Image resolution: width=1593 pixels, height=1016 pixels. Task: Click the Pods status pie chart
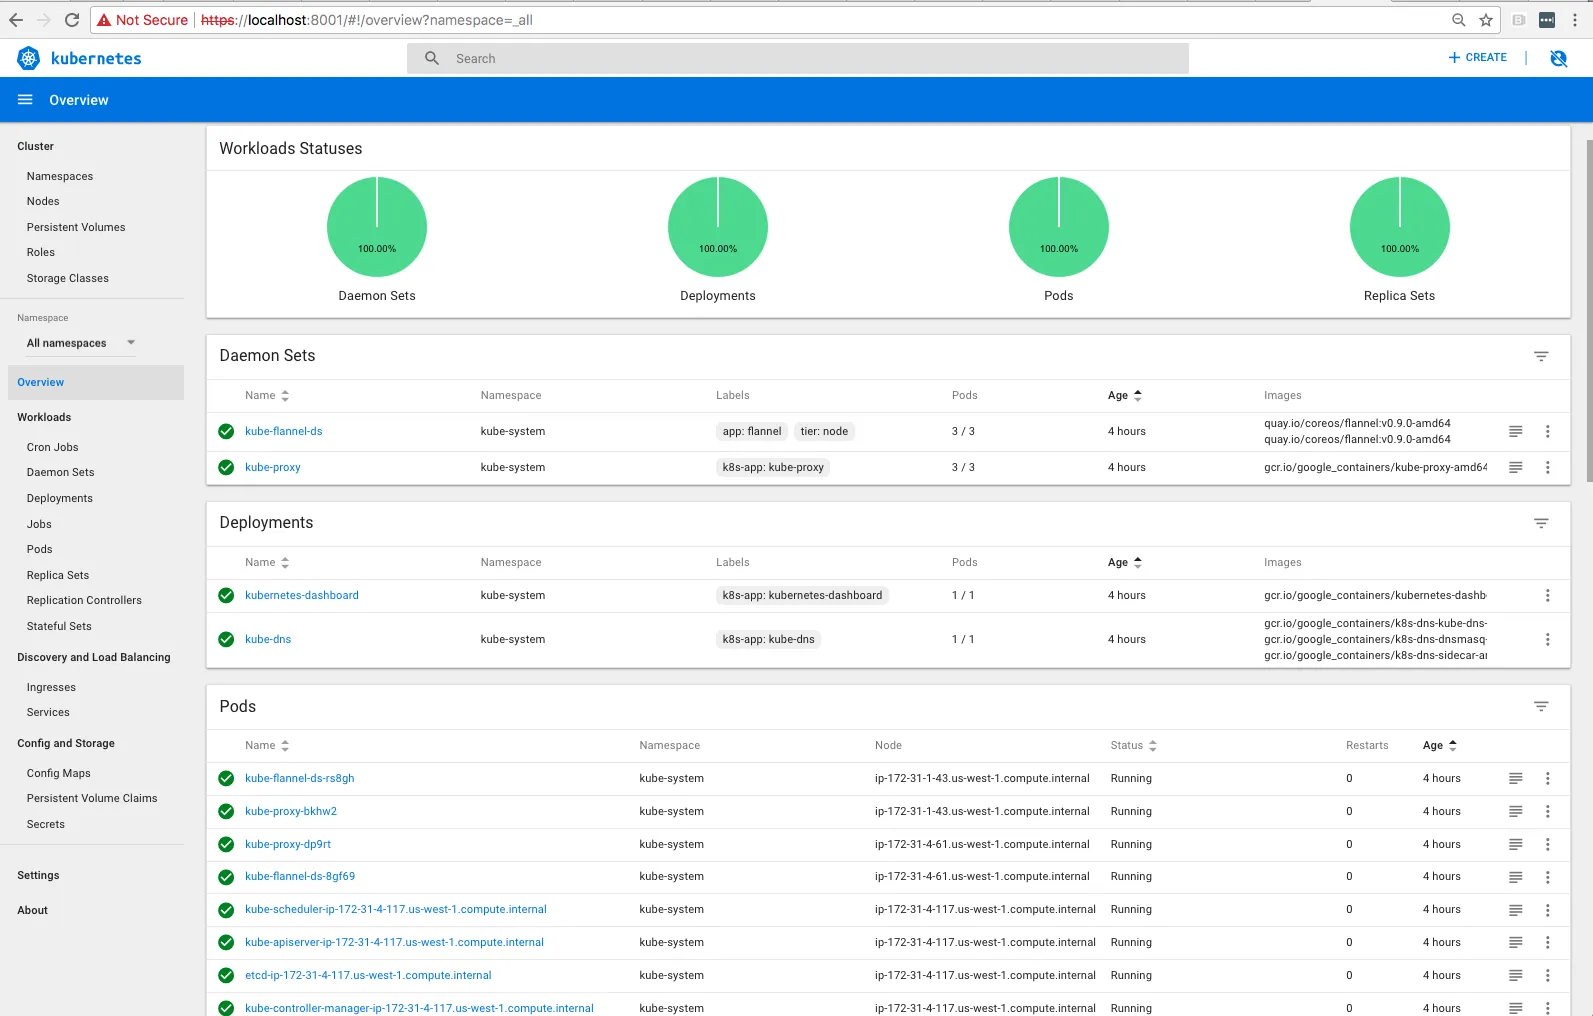(x=1059, y=227)
